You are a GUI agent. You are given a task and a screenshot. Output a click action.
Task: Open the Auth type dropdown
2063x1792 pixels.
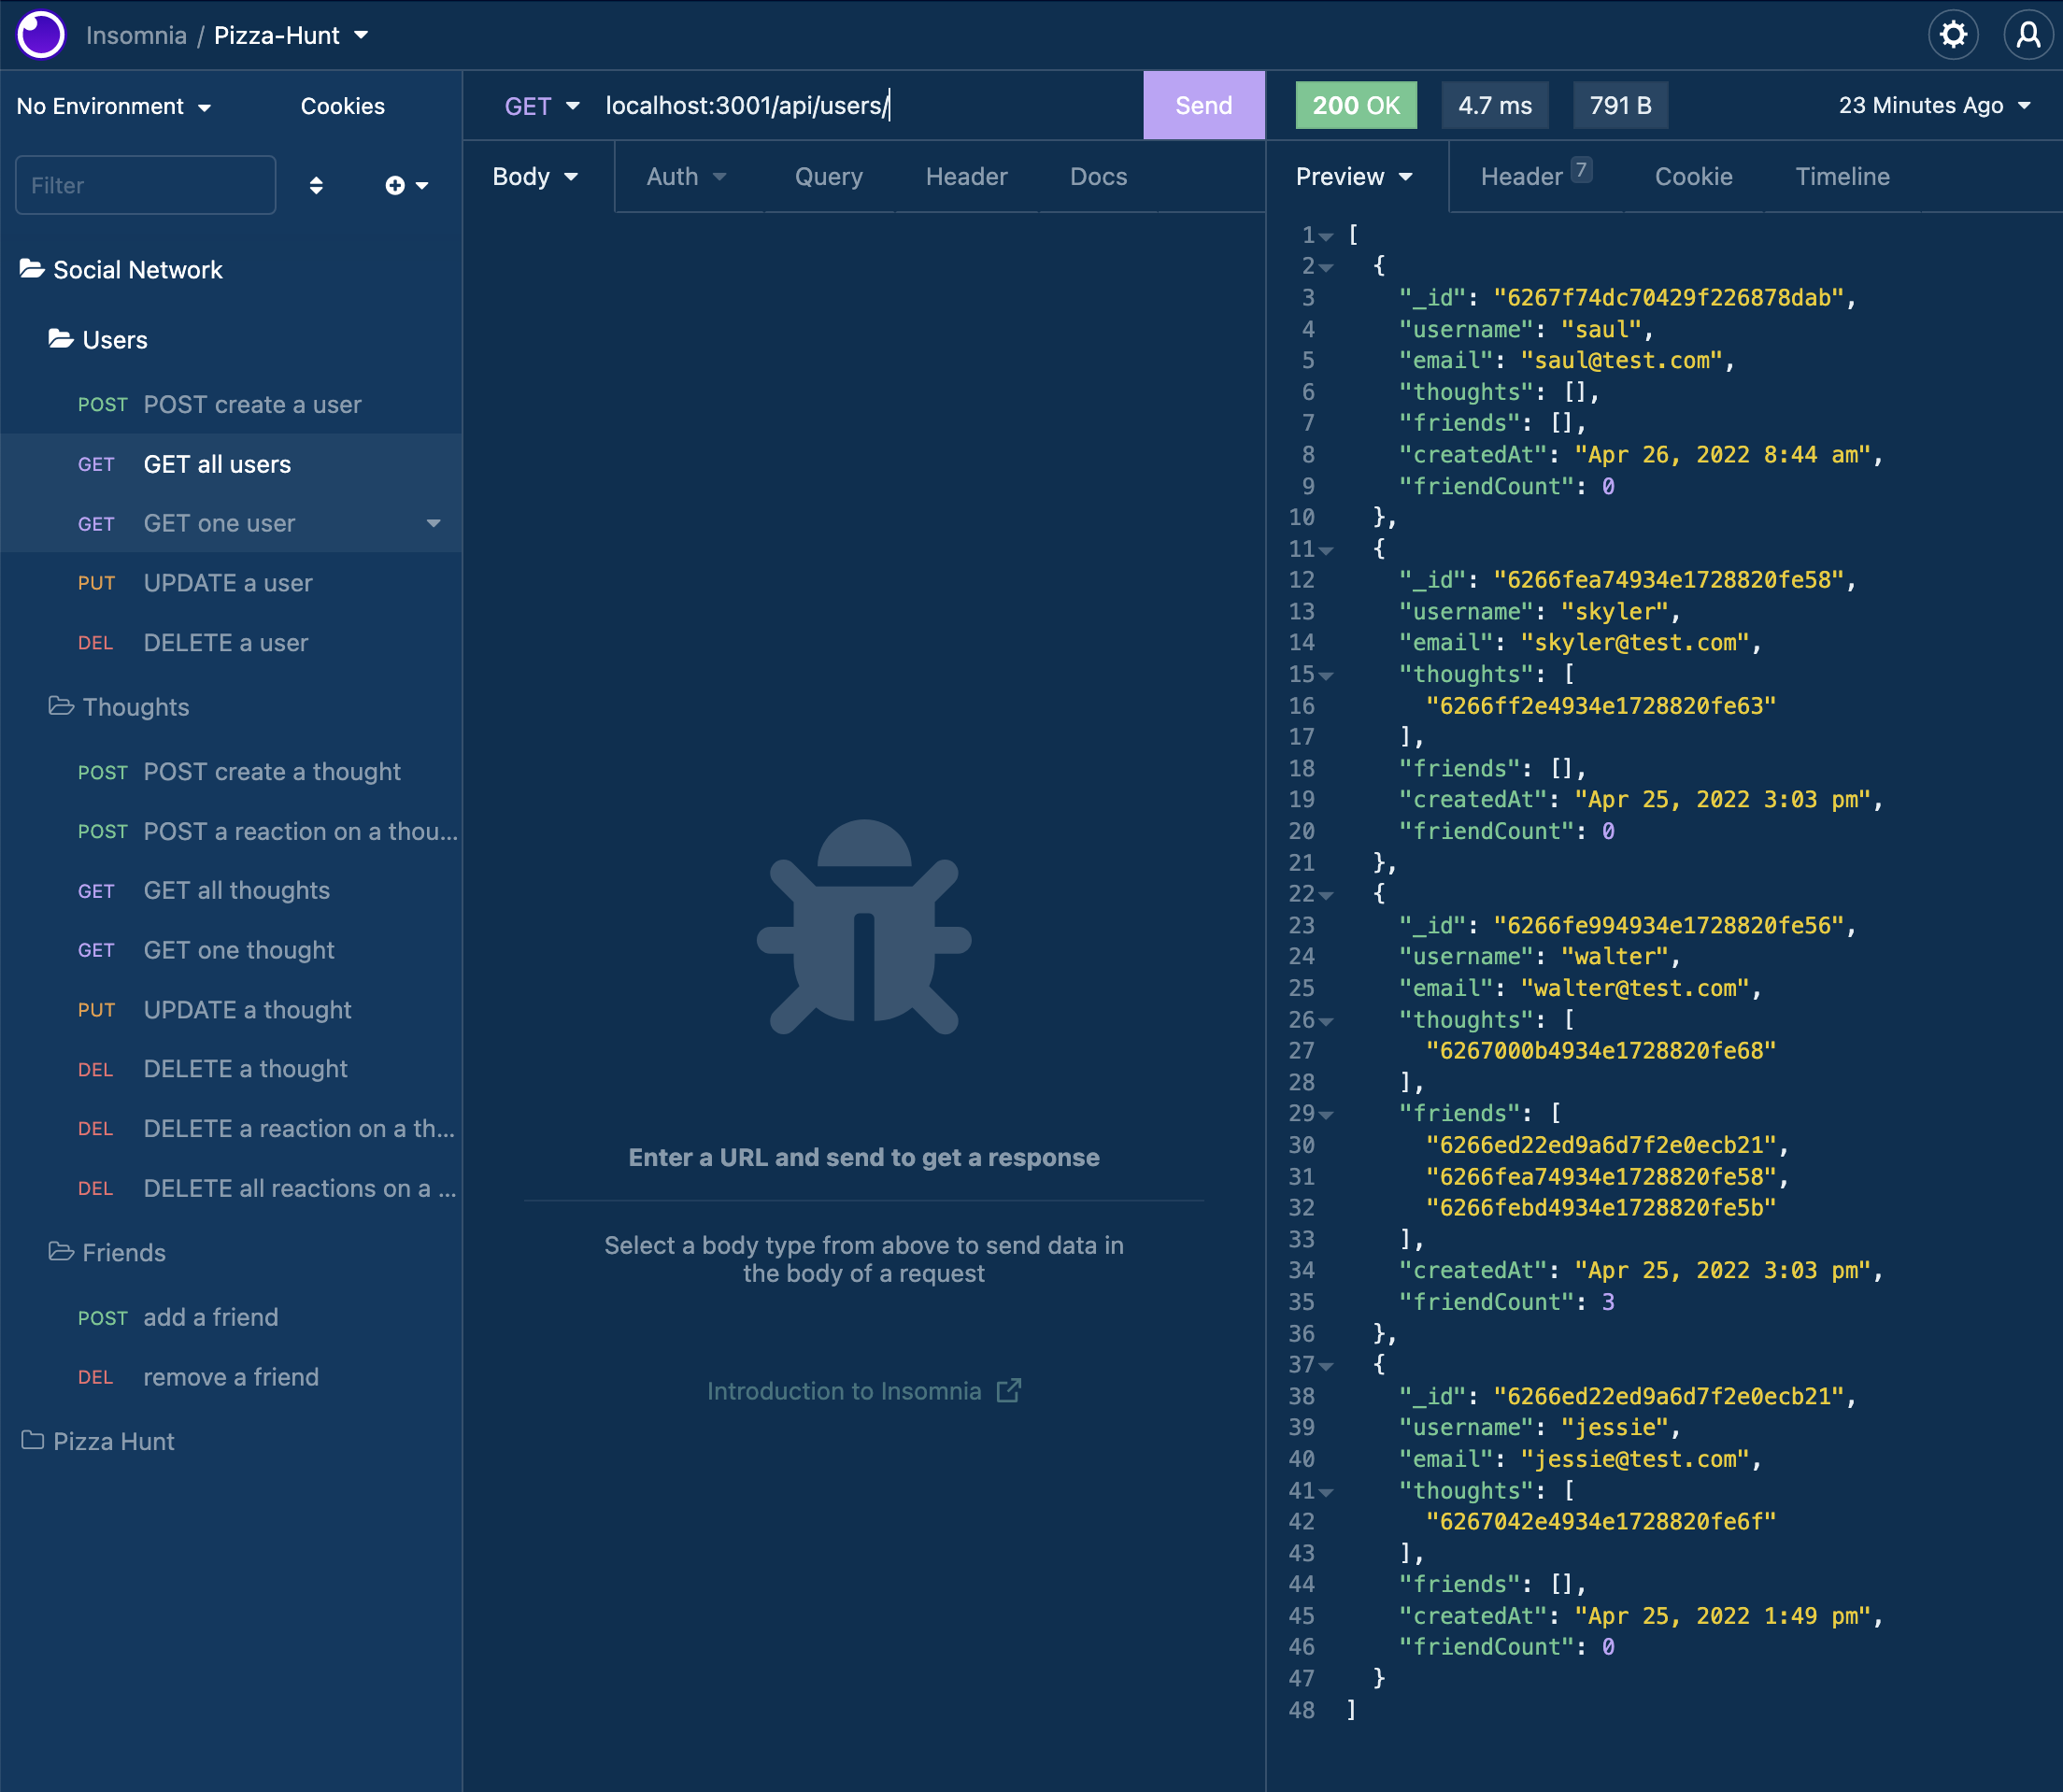click(686, 177)
